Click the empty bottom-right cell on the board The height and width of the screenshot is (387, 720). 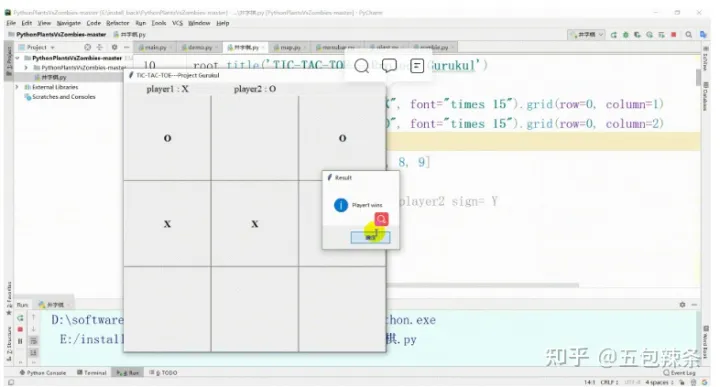pyautogui.click(x=342, y=309)
